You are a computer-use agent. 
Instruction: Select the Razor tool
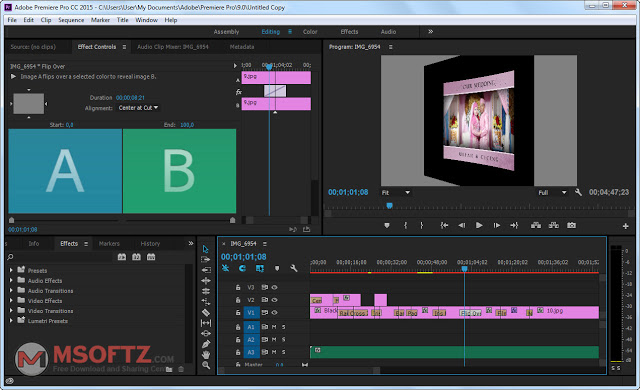point(206,312)
